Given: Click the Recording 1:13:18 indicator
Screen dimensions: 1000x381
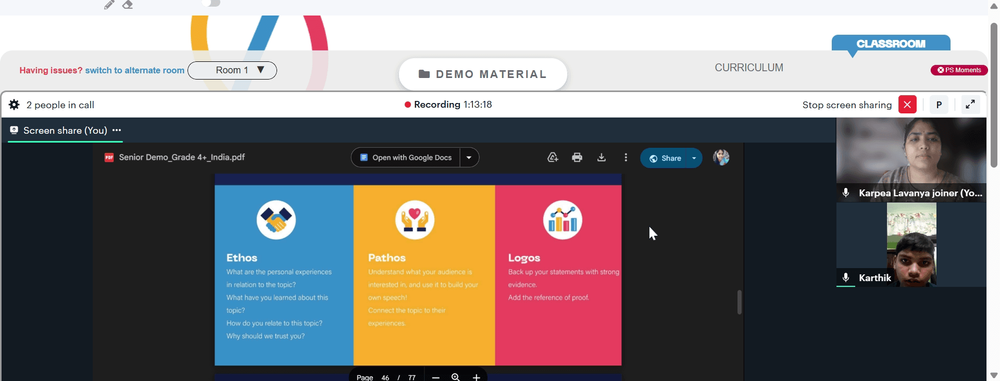Looking at the screenshot, I should click(448, 105).
